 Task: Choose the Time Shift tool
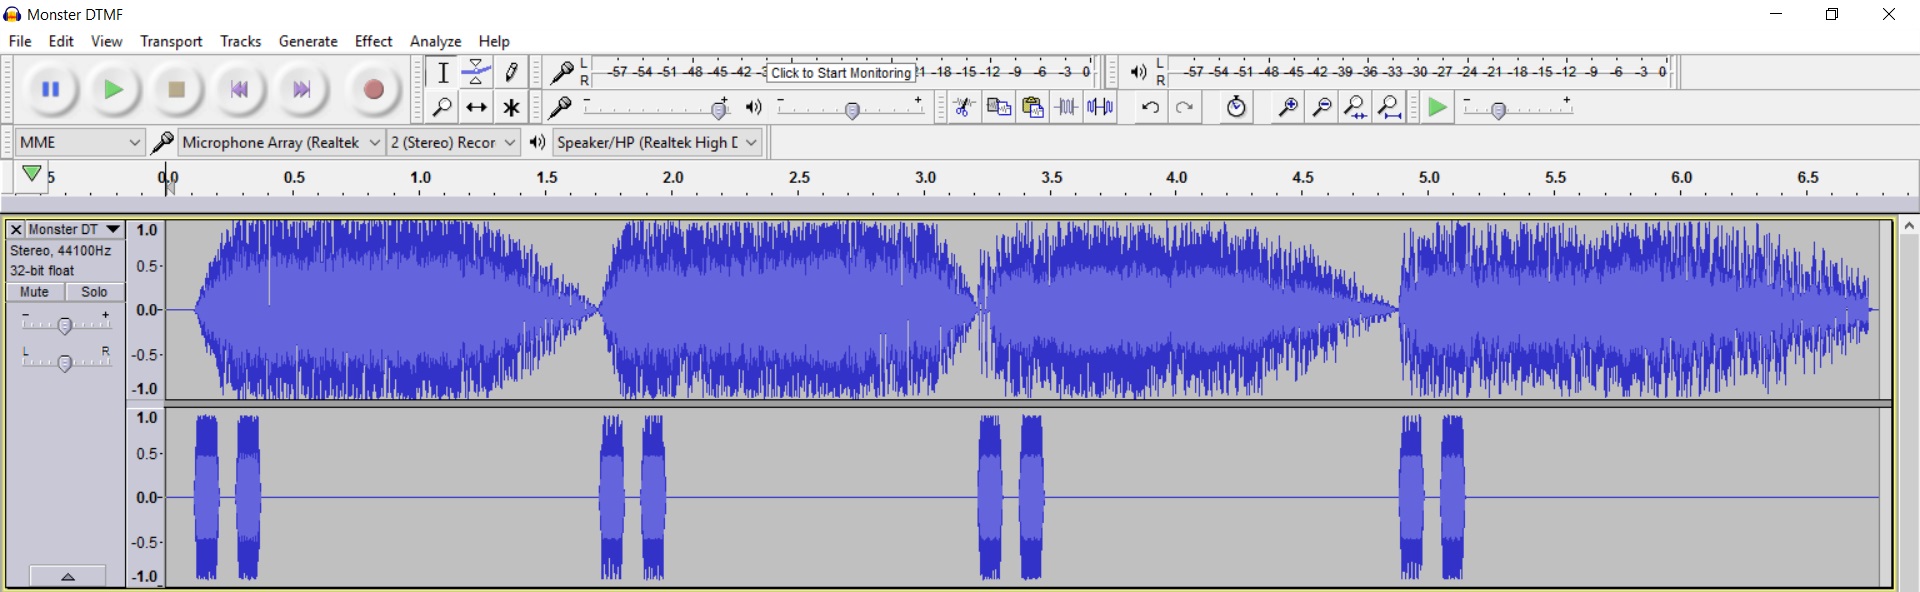coord(477,107)
